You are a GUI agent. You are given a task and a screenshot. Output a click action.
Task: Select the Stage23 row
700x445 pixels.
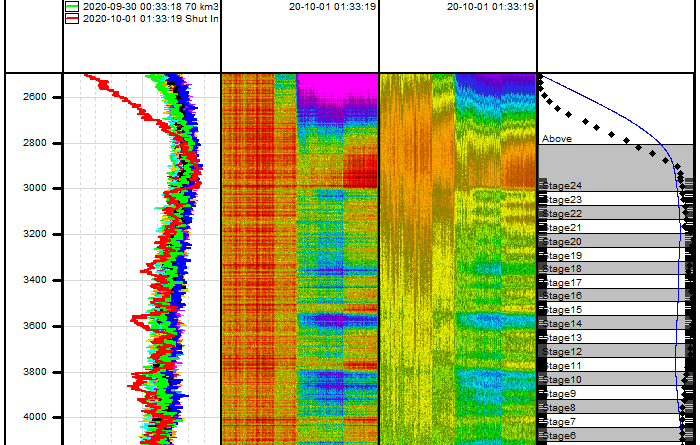click(x=616, y=199)
